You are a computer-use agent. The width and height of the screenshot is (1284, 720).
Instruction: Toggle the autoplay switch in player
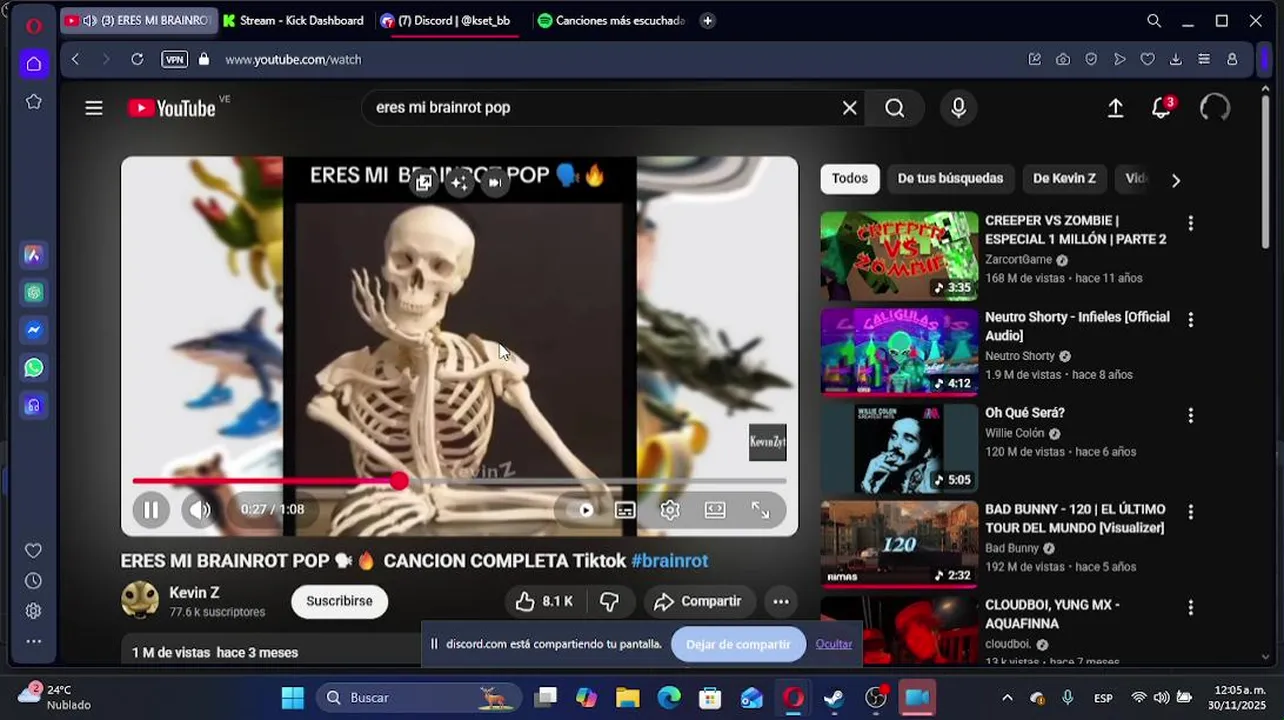580,510
